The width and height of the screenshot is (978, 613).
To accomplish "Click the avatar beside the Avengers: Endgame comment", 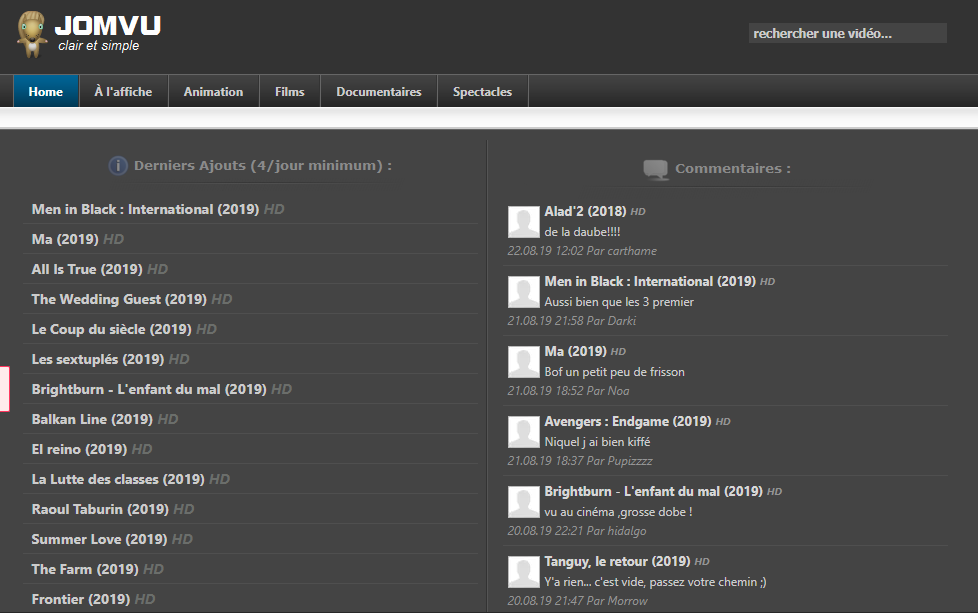I will pyautogui.click(x=523, y=432).
